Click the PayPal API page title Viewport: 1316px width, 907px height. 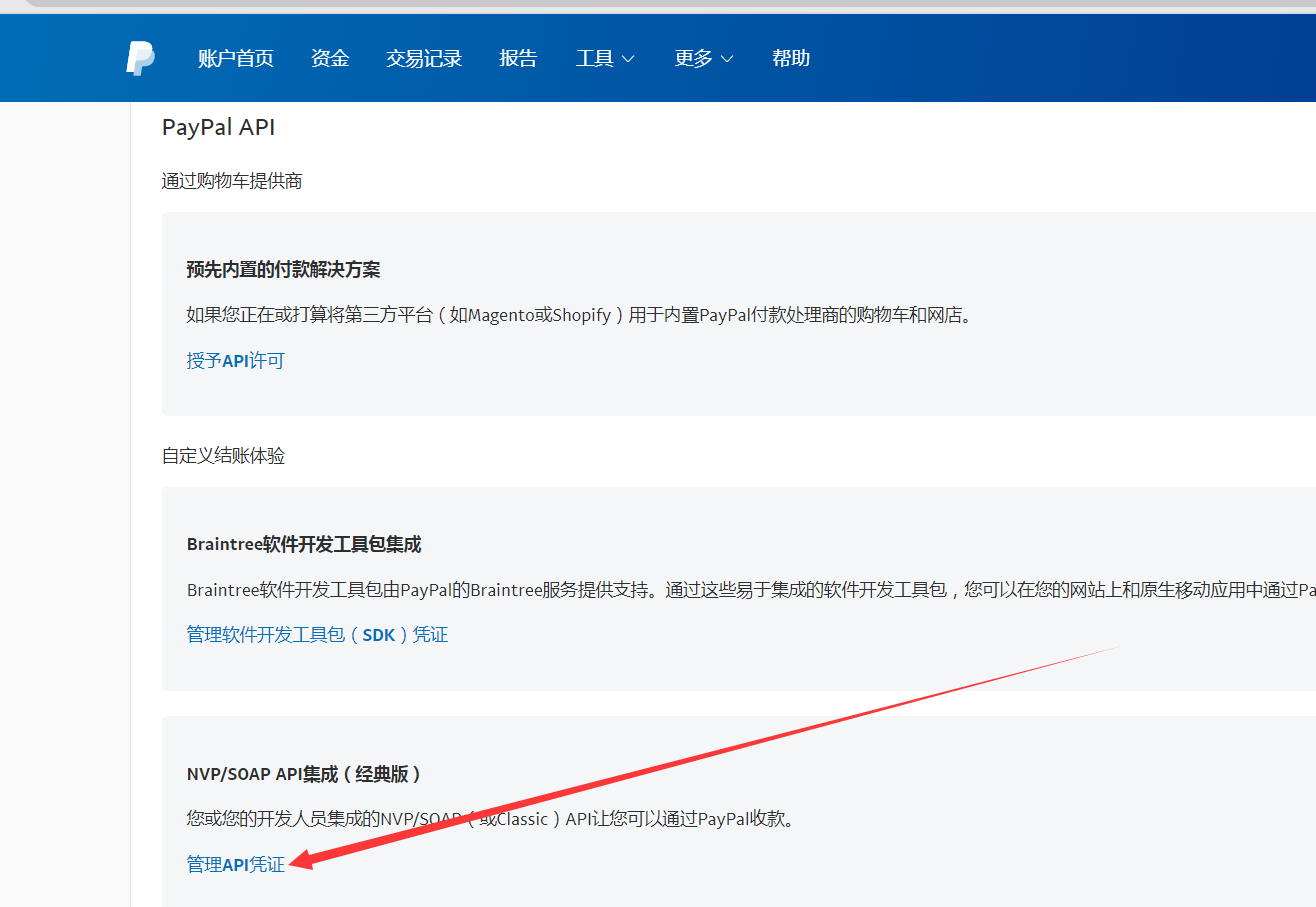pos(218,127)
